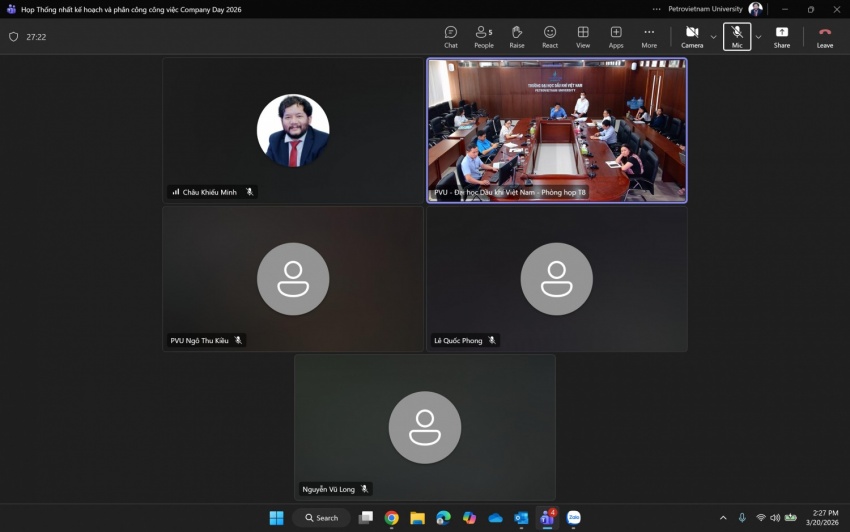Expand Camera options dropdown arrow

tap(713, 37)
